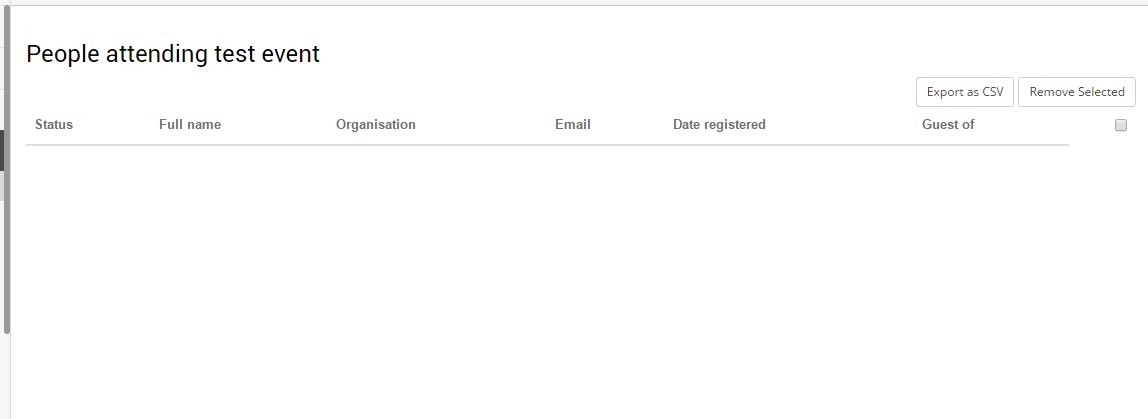Click the Guest of column header
The image size is (1148, 419).
(948, 125)
